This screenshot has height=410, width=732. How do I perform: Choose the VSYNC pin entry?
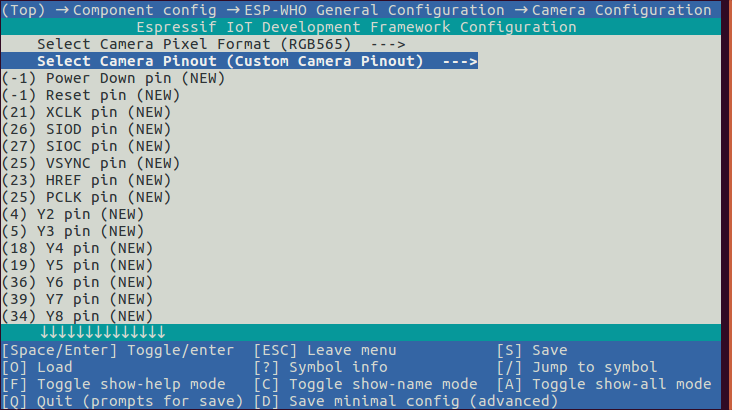pyautogui.click(x=92, y=163)
